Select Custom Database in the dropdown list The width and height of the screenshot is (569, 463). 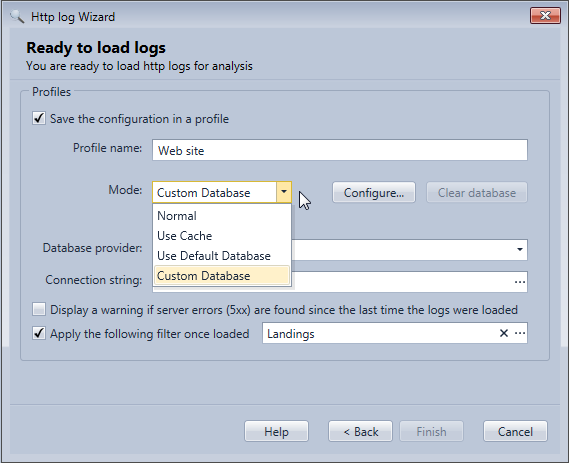[x=222, y=276]
